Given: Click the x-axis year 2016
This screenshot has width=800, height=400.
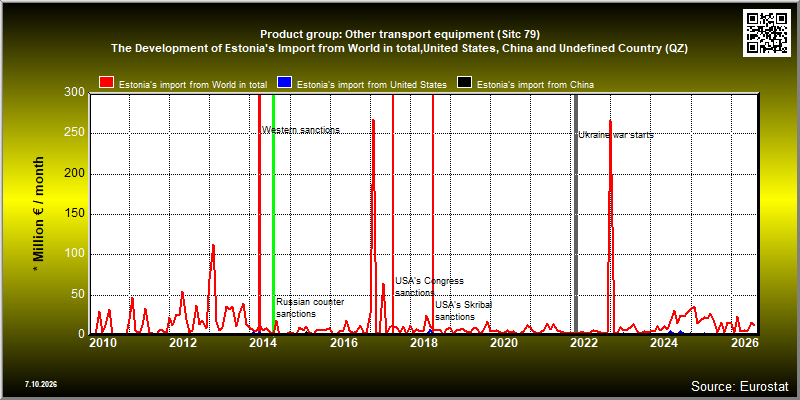Looking at the screenshot, I should tap(343, 343).
